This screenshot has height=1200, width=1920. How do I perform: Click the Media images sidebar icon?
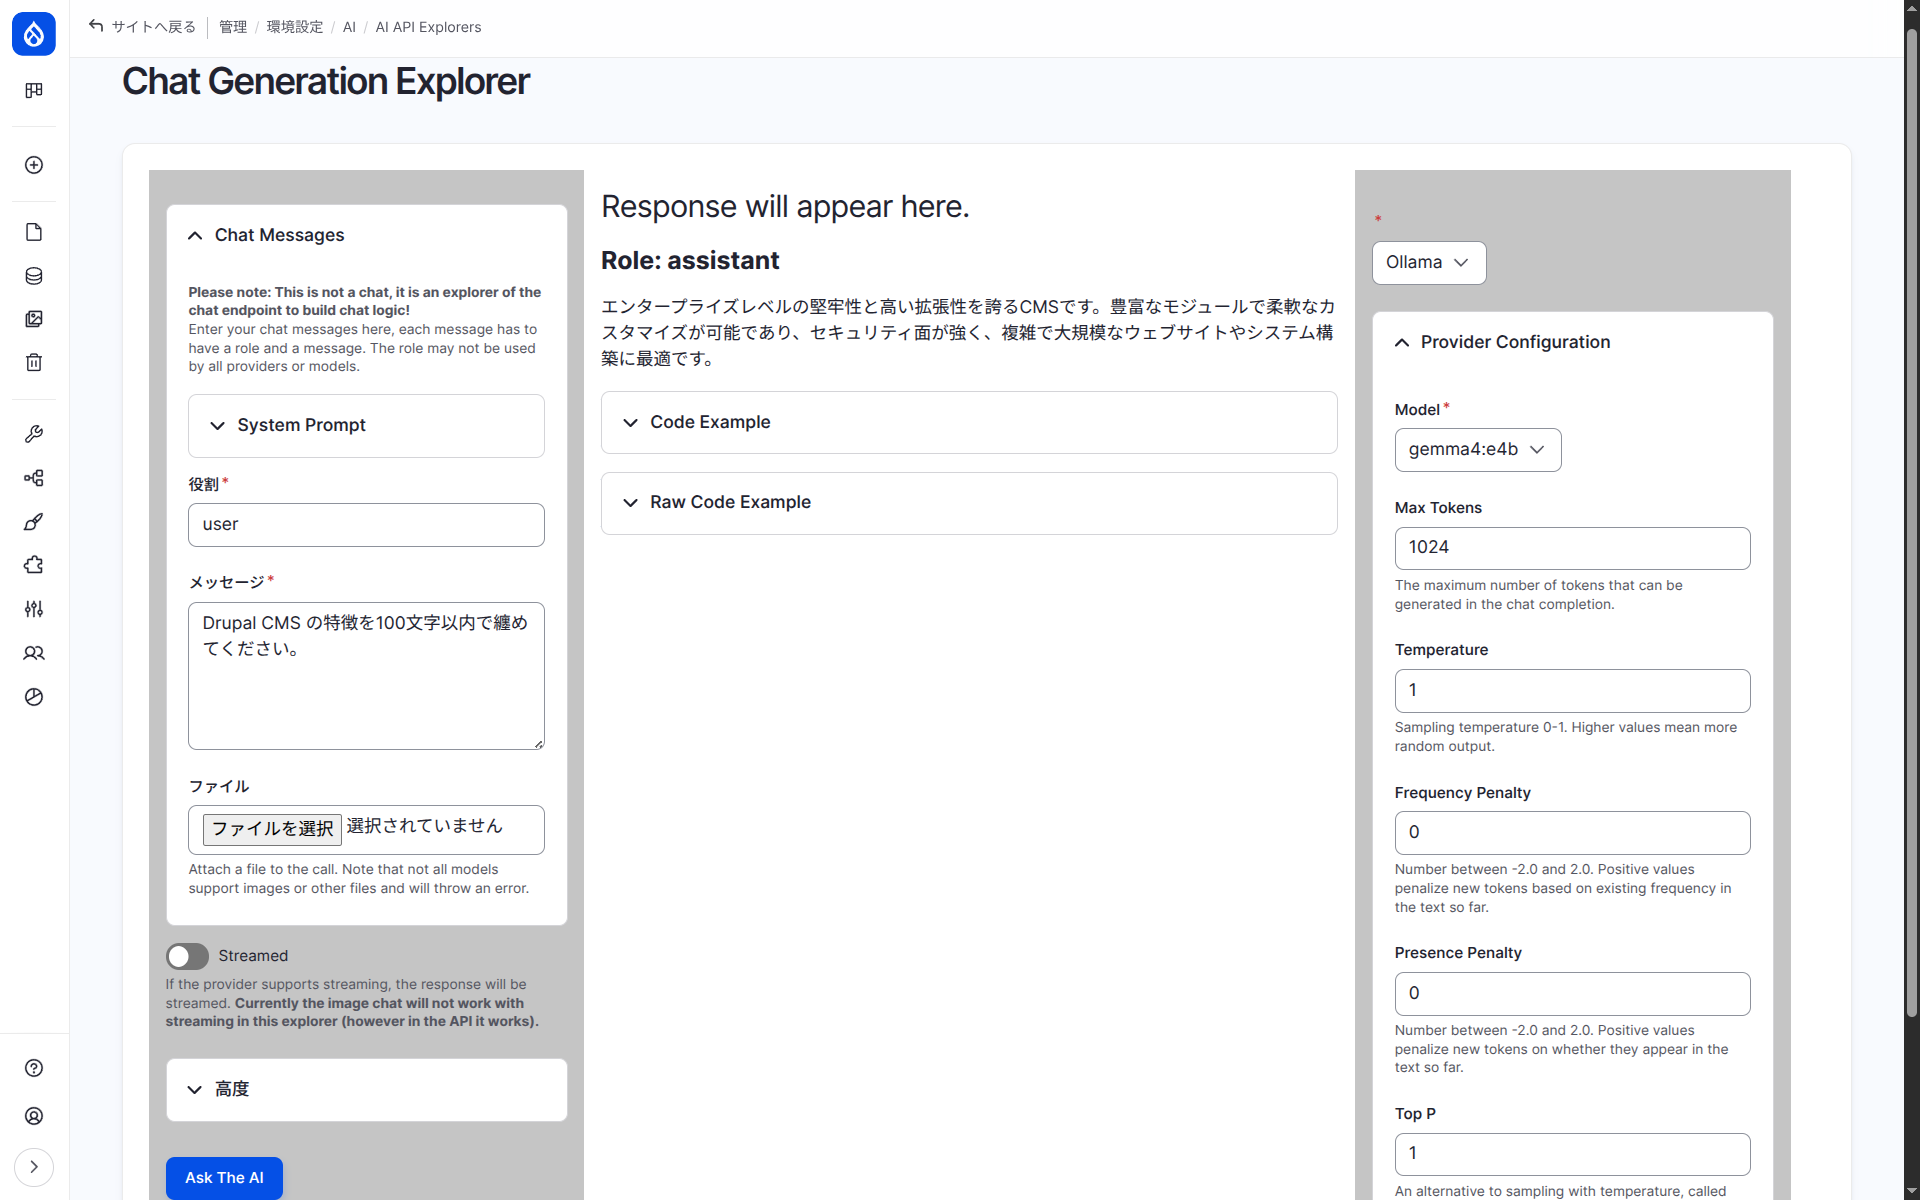coord(34,319)
